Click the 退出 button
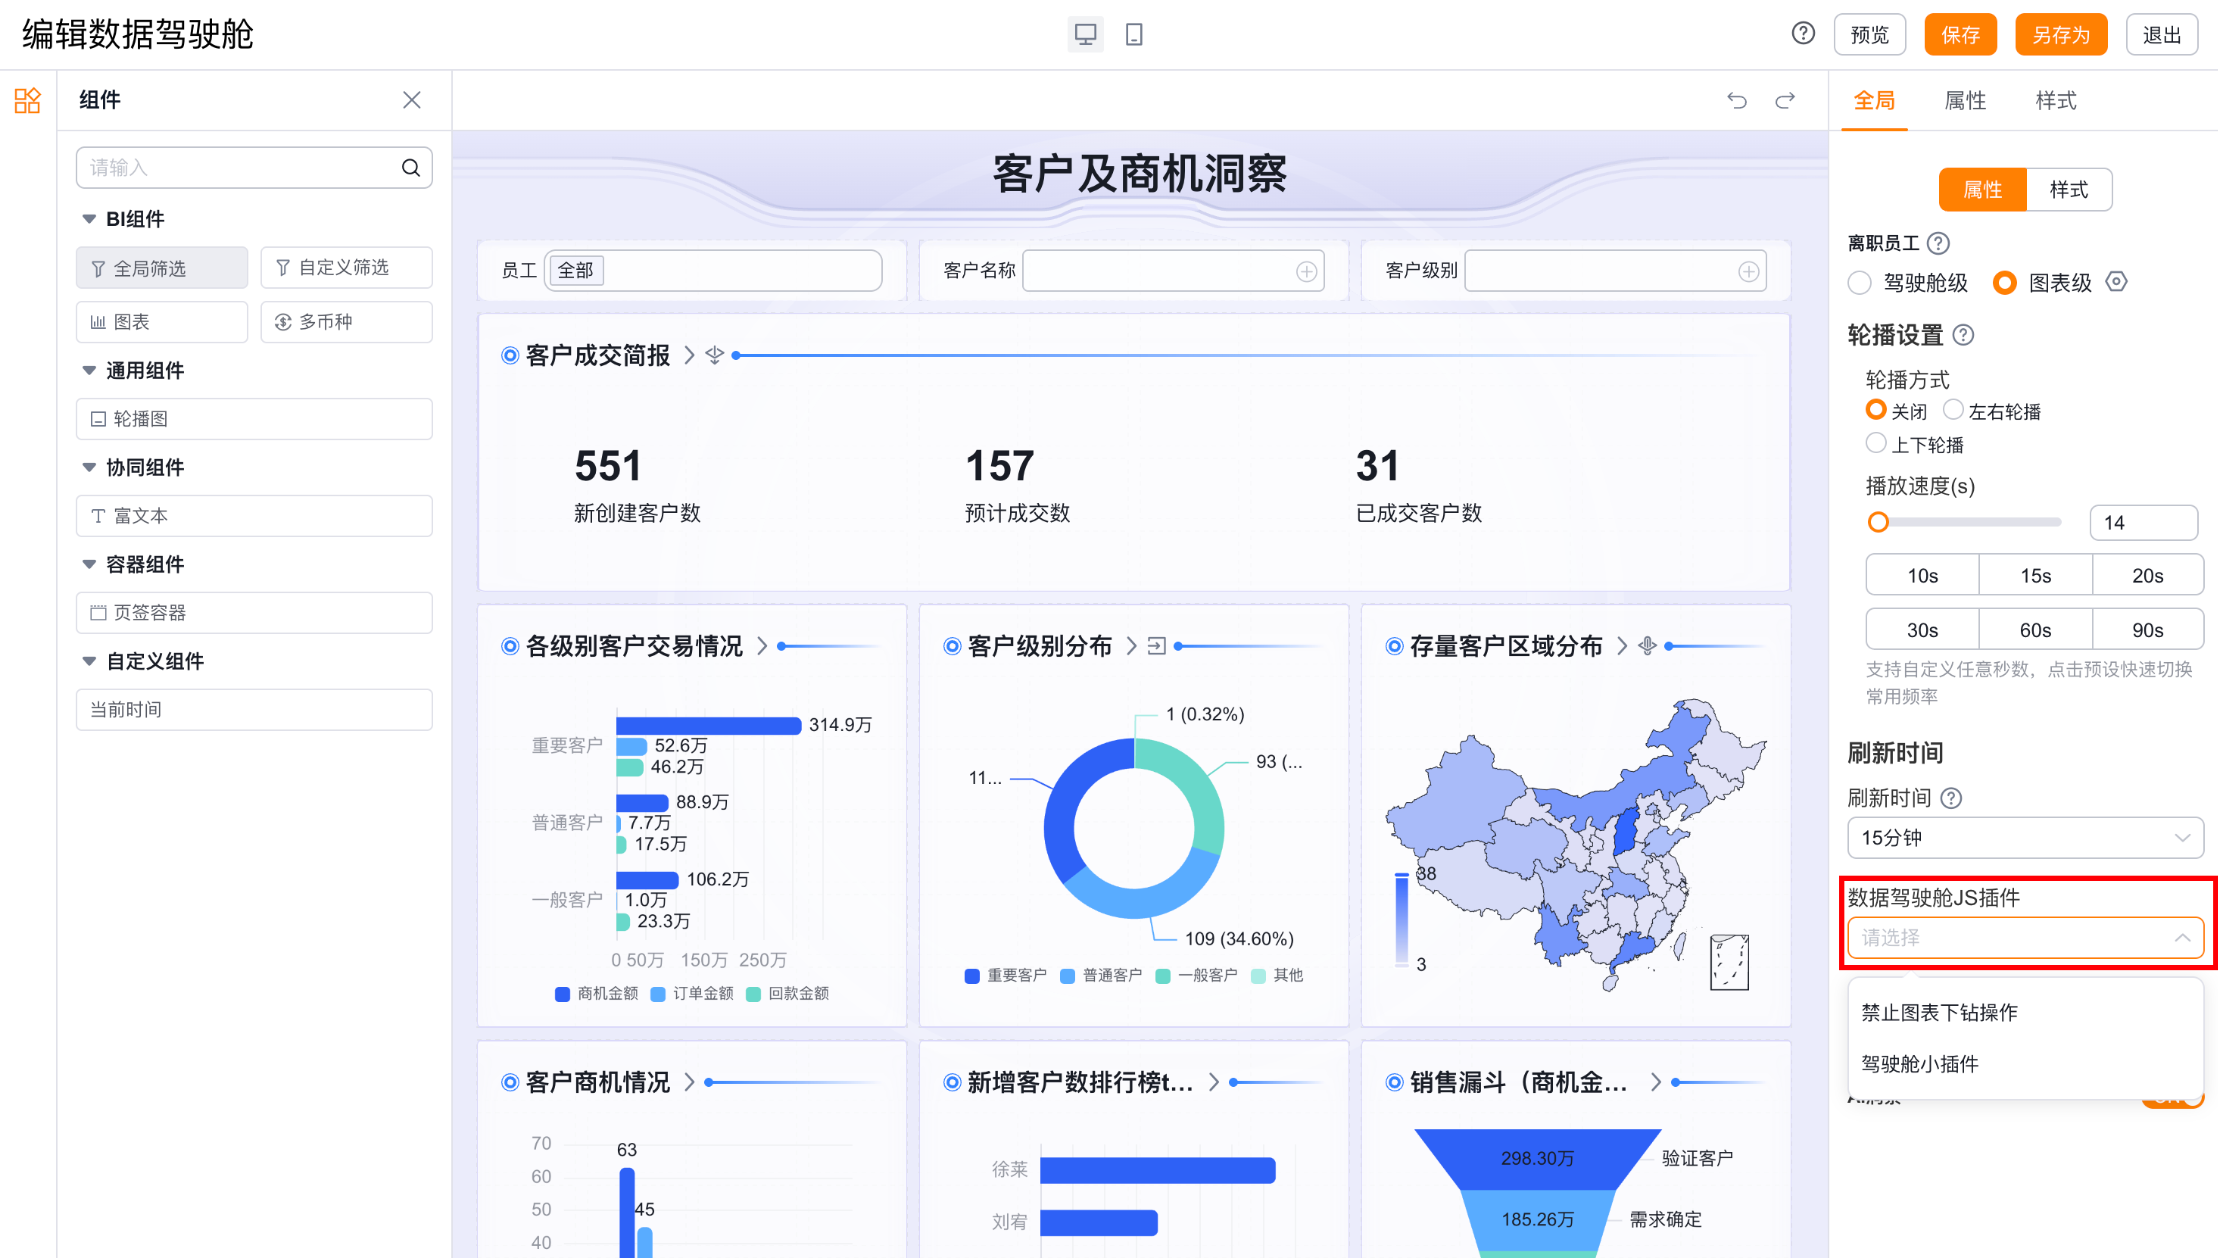This screenshot has width=2218, height=1258. (x=2162, y=35)
